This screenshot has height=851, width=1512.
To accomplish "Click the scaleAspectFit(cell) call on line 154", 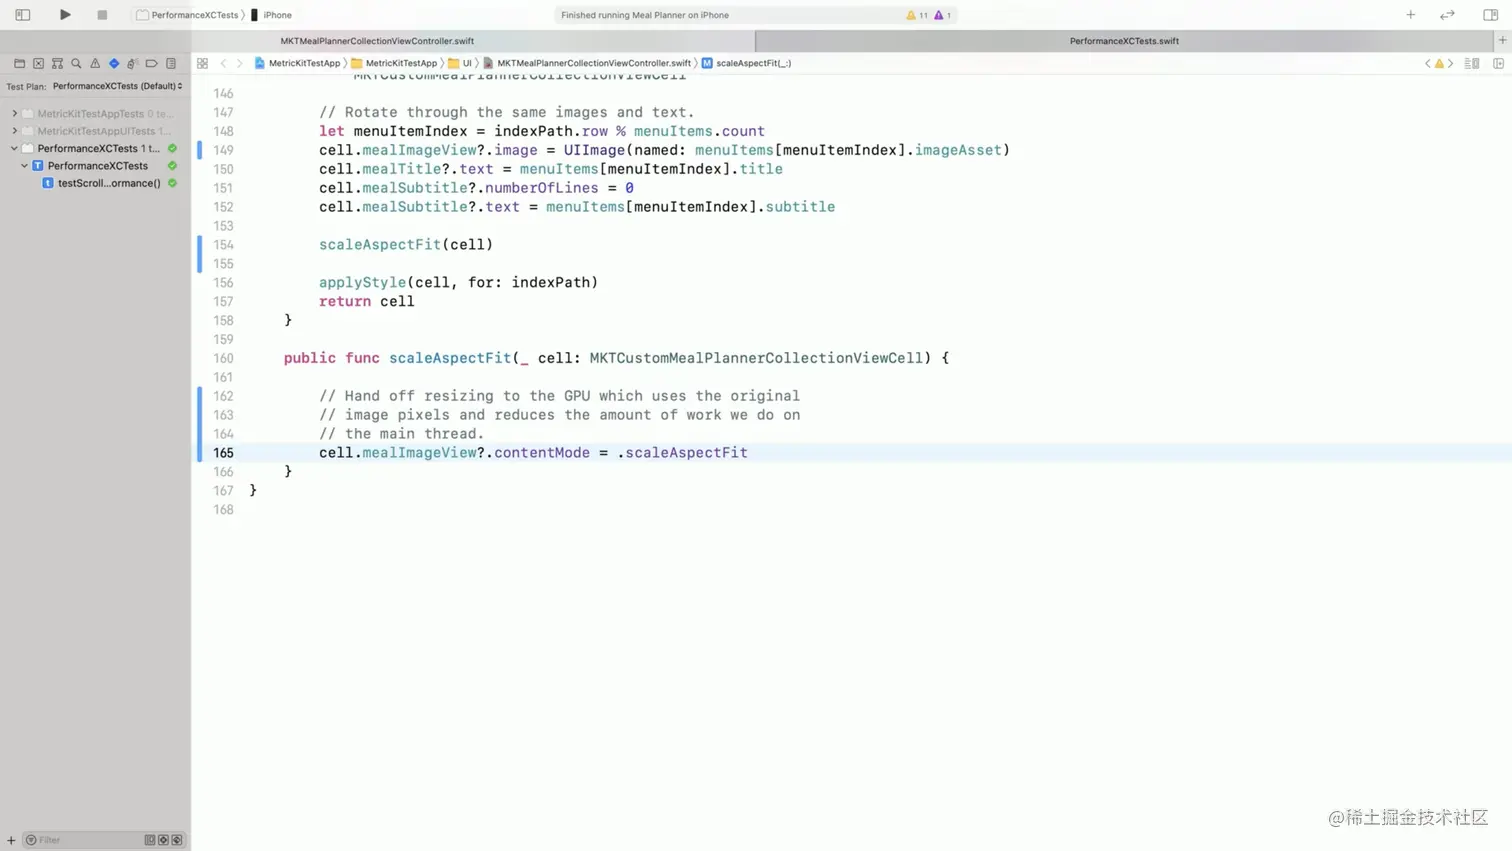I will (406, 244).
